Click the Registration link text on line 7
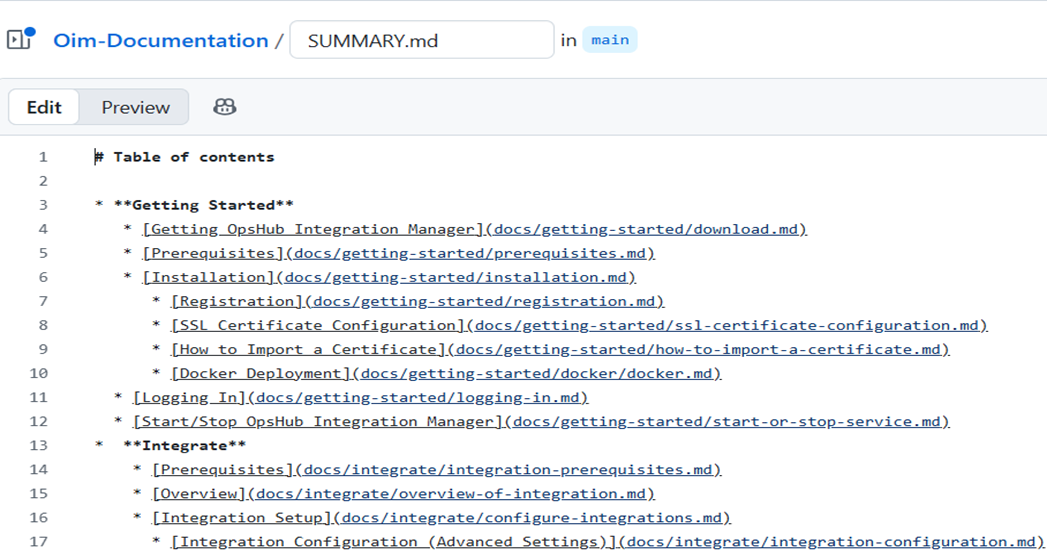 [x=237, y=301]
